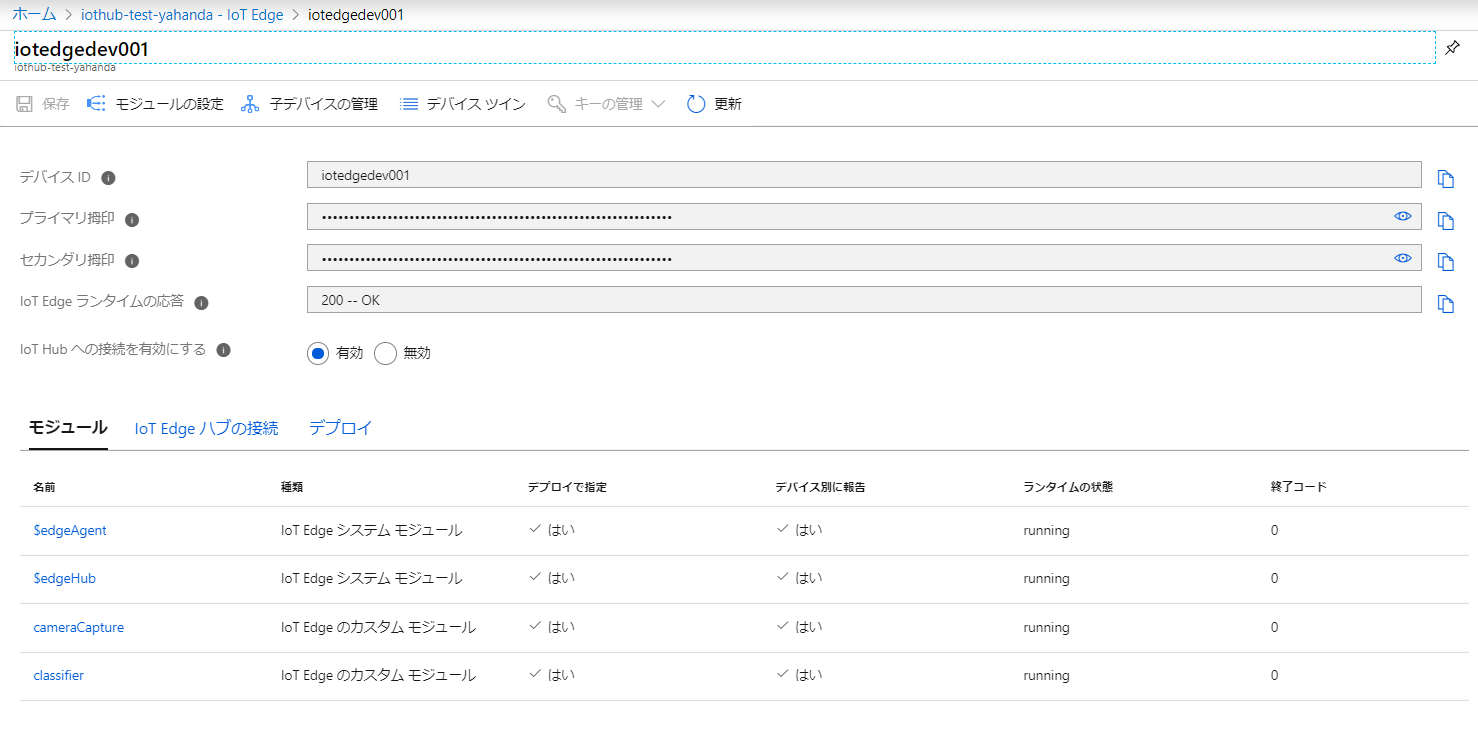Viewport: 1478px width, 737px height.
Task: Open the classifier module
Action: coord(58,676)
